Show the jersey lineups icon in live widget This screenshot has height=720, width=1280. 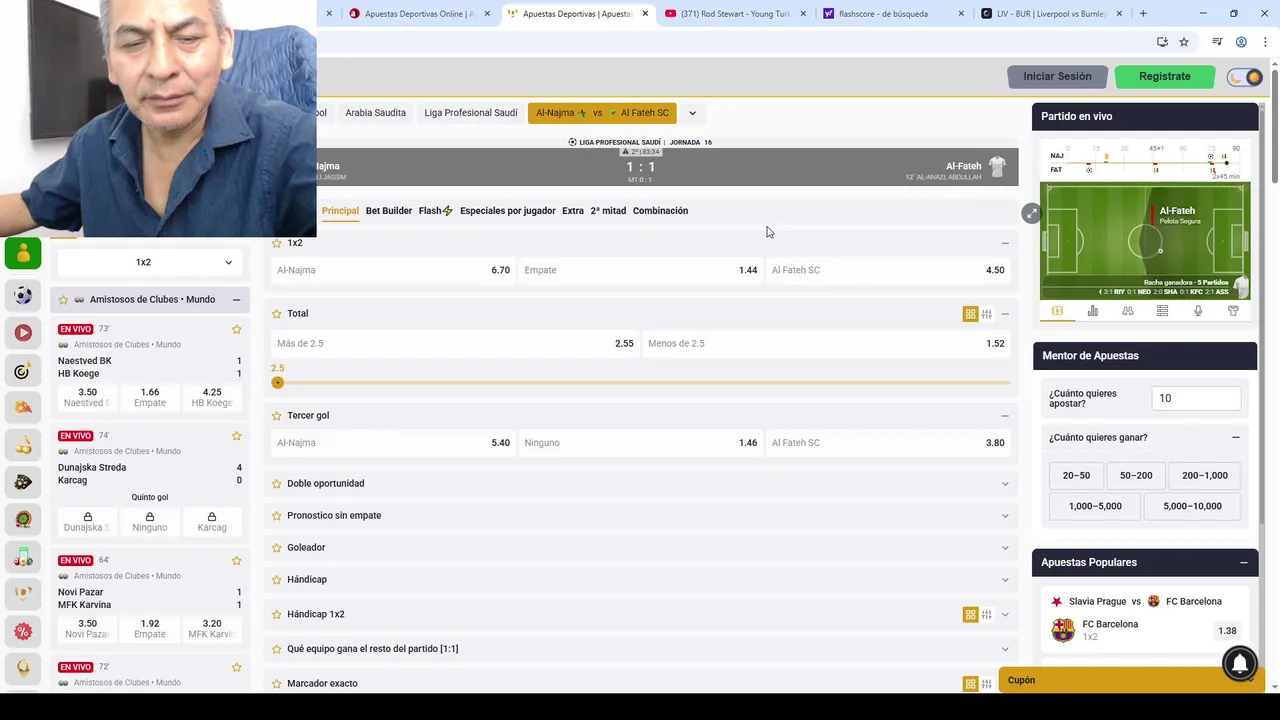tap(1233, 311)
